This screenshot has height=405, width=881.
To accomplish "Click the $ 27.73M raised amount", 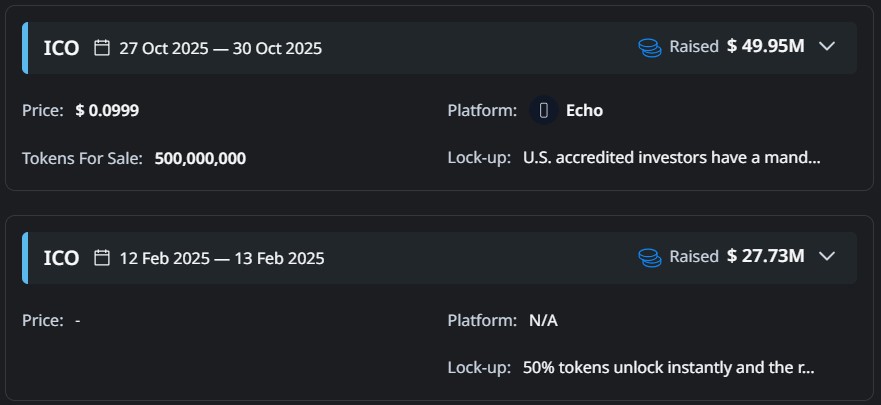I will pyautogui.click(x=765, y=256).
